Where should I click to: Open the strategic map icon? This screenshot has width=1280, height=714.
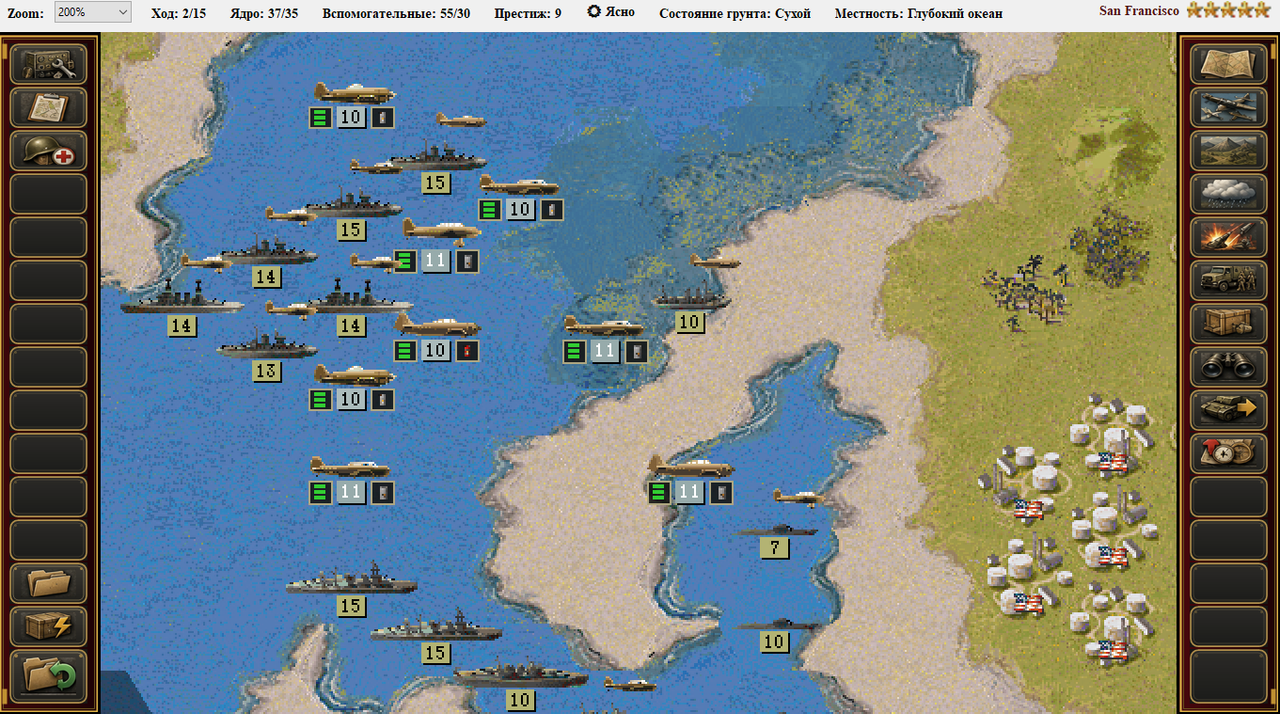1230,65
